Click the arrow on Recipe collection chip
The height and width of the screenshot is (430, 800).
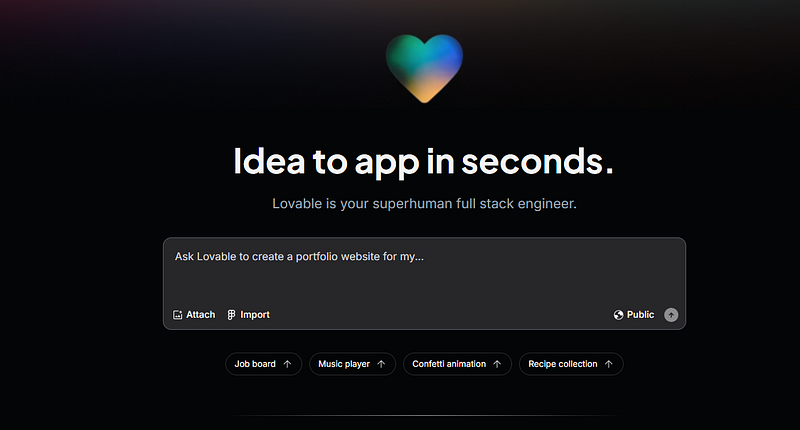(608, 364)
